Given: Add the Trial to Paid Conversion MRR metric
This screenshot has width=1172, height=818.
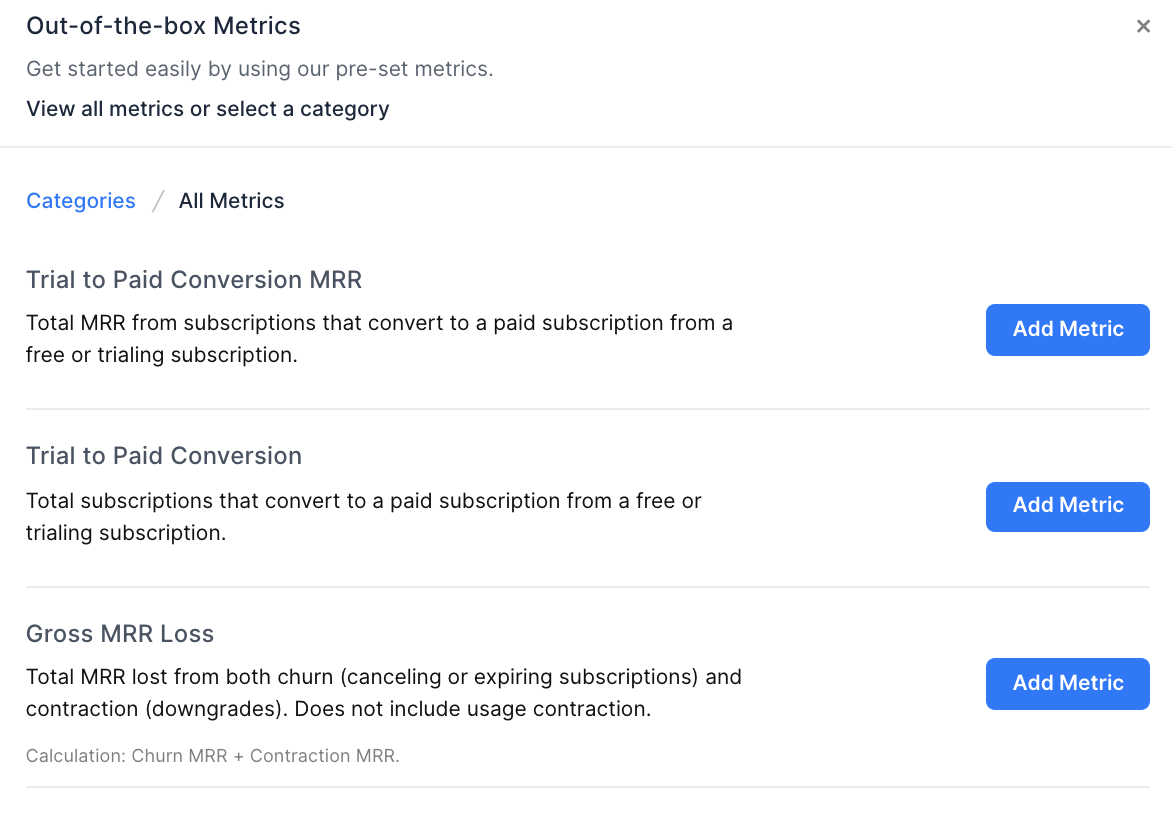Looking at the screenshot, I should coord(1067,330).
